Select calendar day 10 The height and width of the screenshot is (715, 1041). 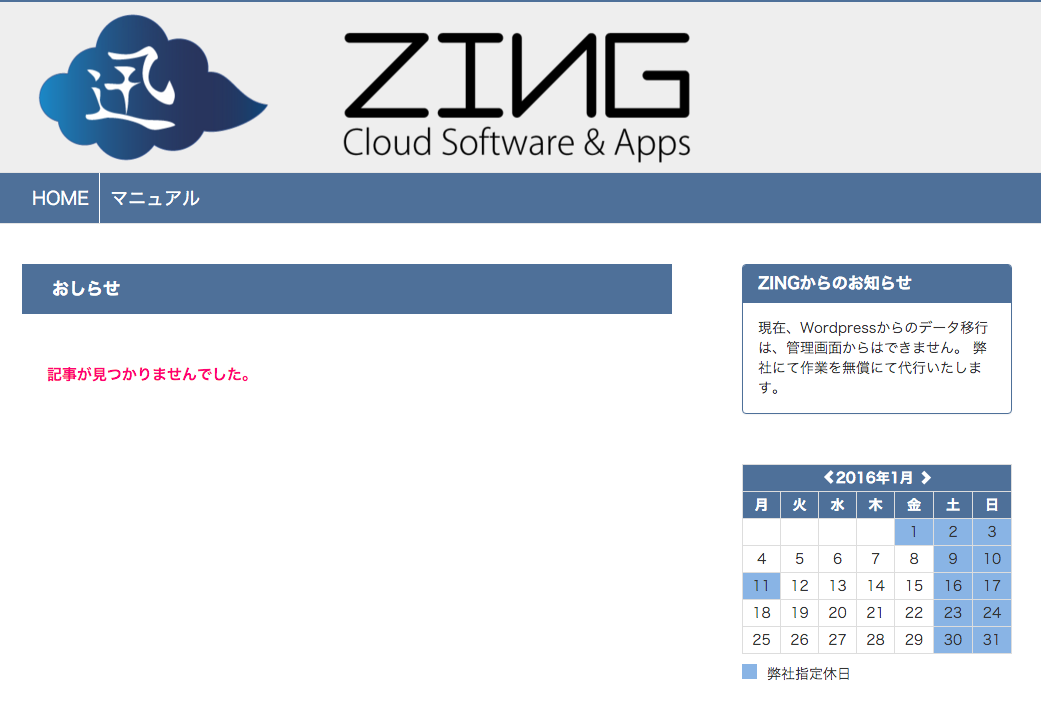pyautogui.click(x=992, y=559)
